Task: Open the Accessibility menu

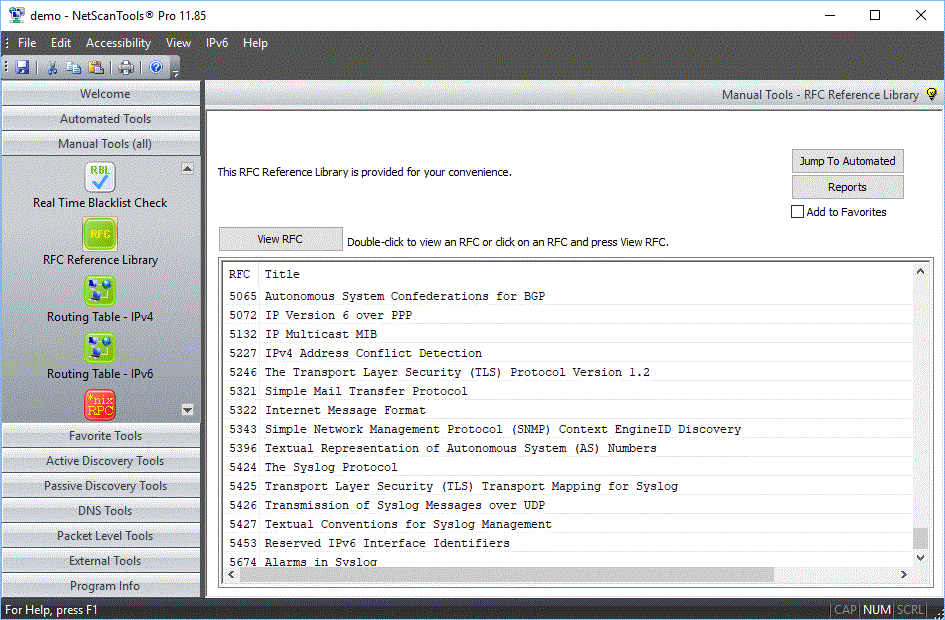Action: [118, 43]
